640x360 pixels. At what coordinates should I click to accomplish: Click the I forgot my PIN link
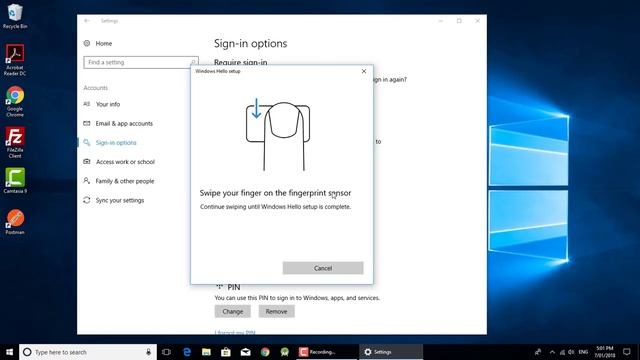(235, 333)
